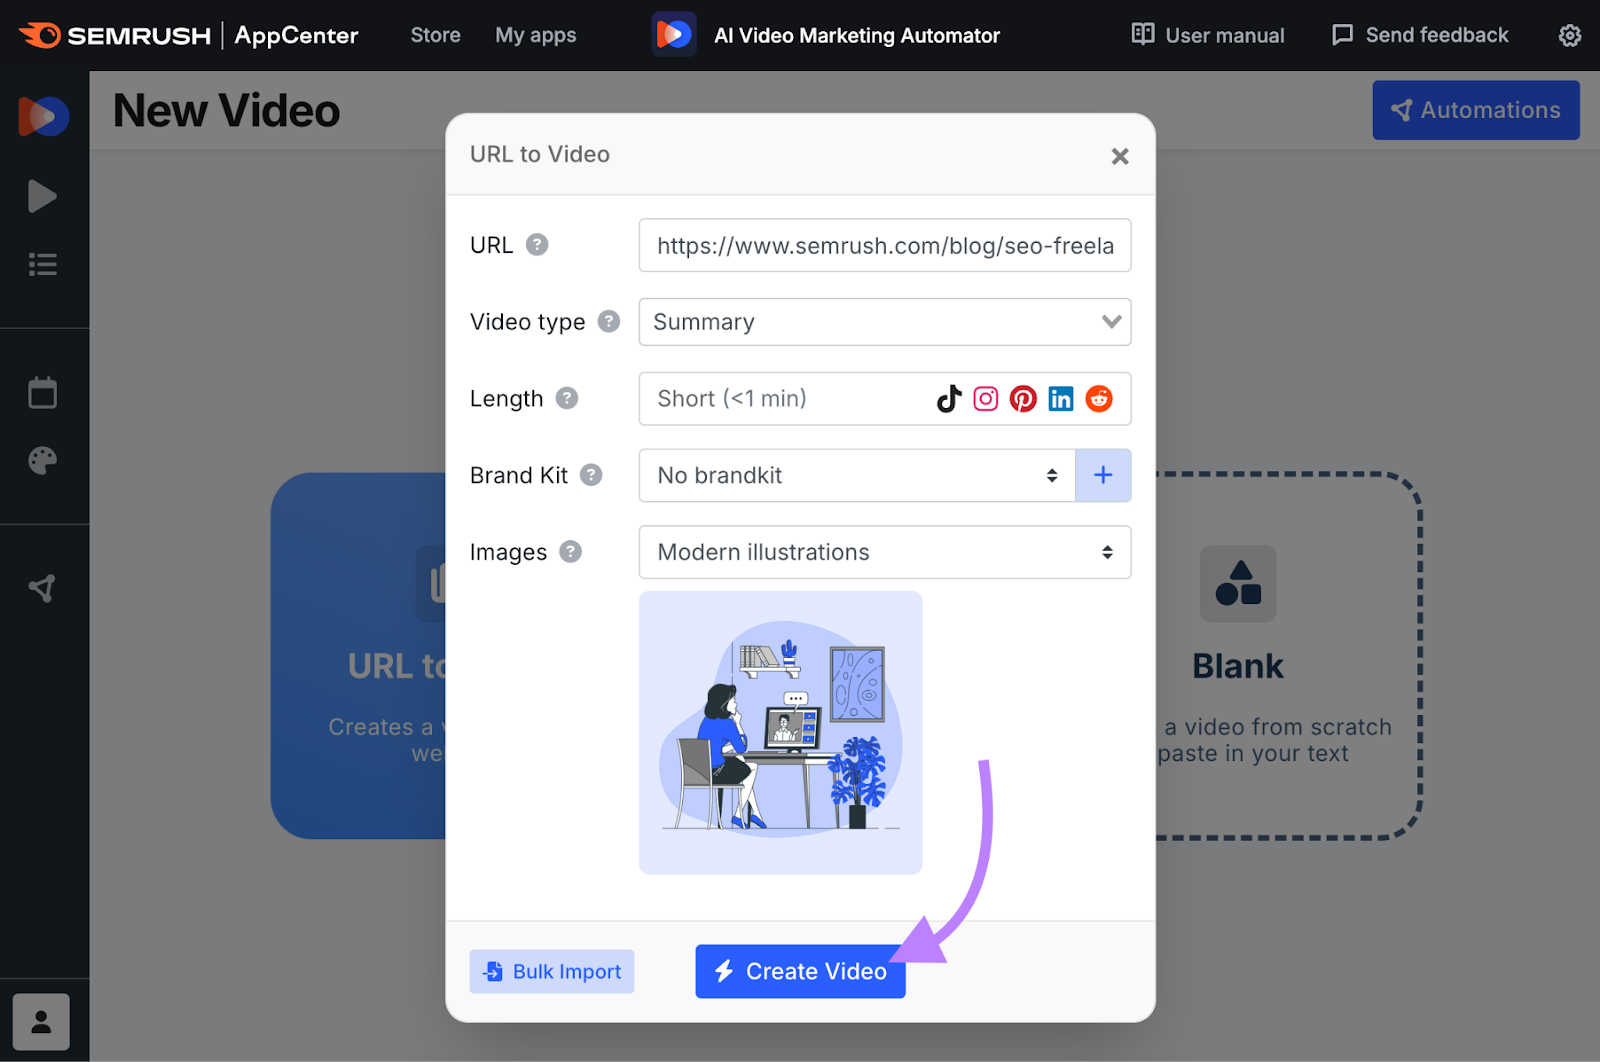Open the Modern illustrations images dropdown

[884, 552]
